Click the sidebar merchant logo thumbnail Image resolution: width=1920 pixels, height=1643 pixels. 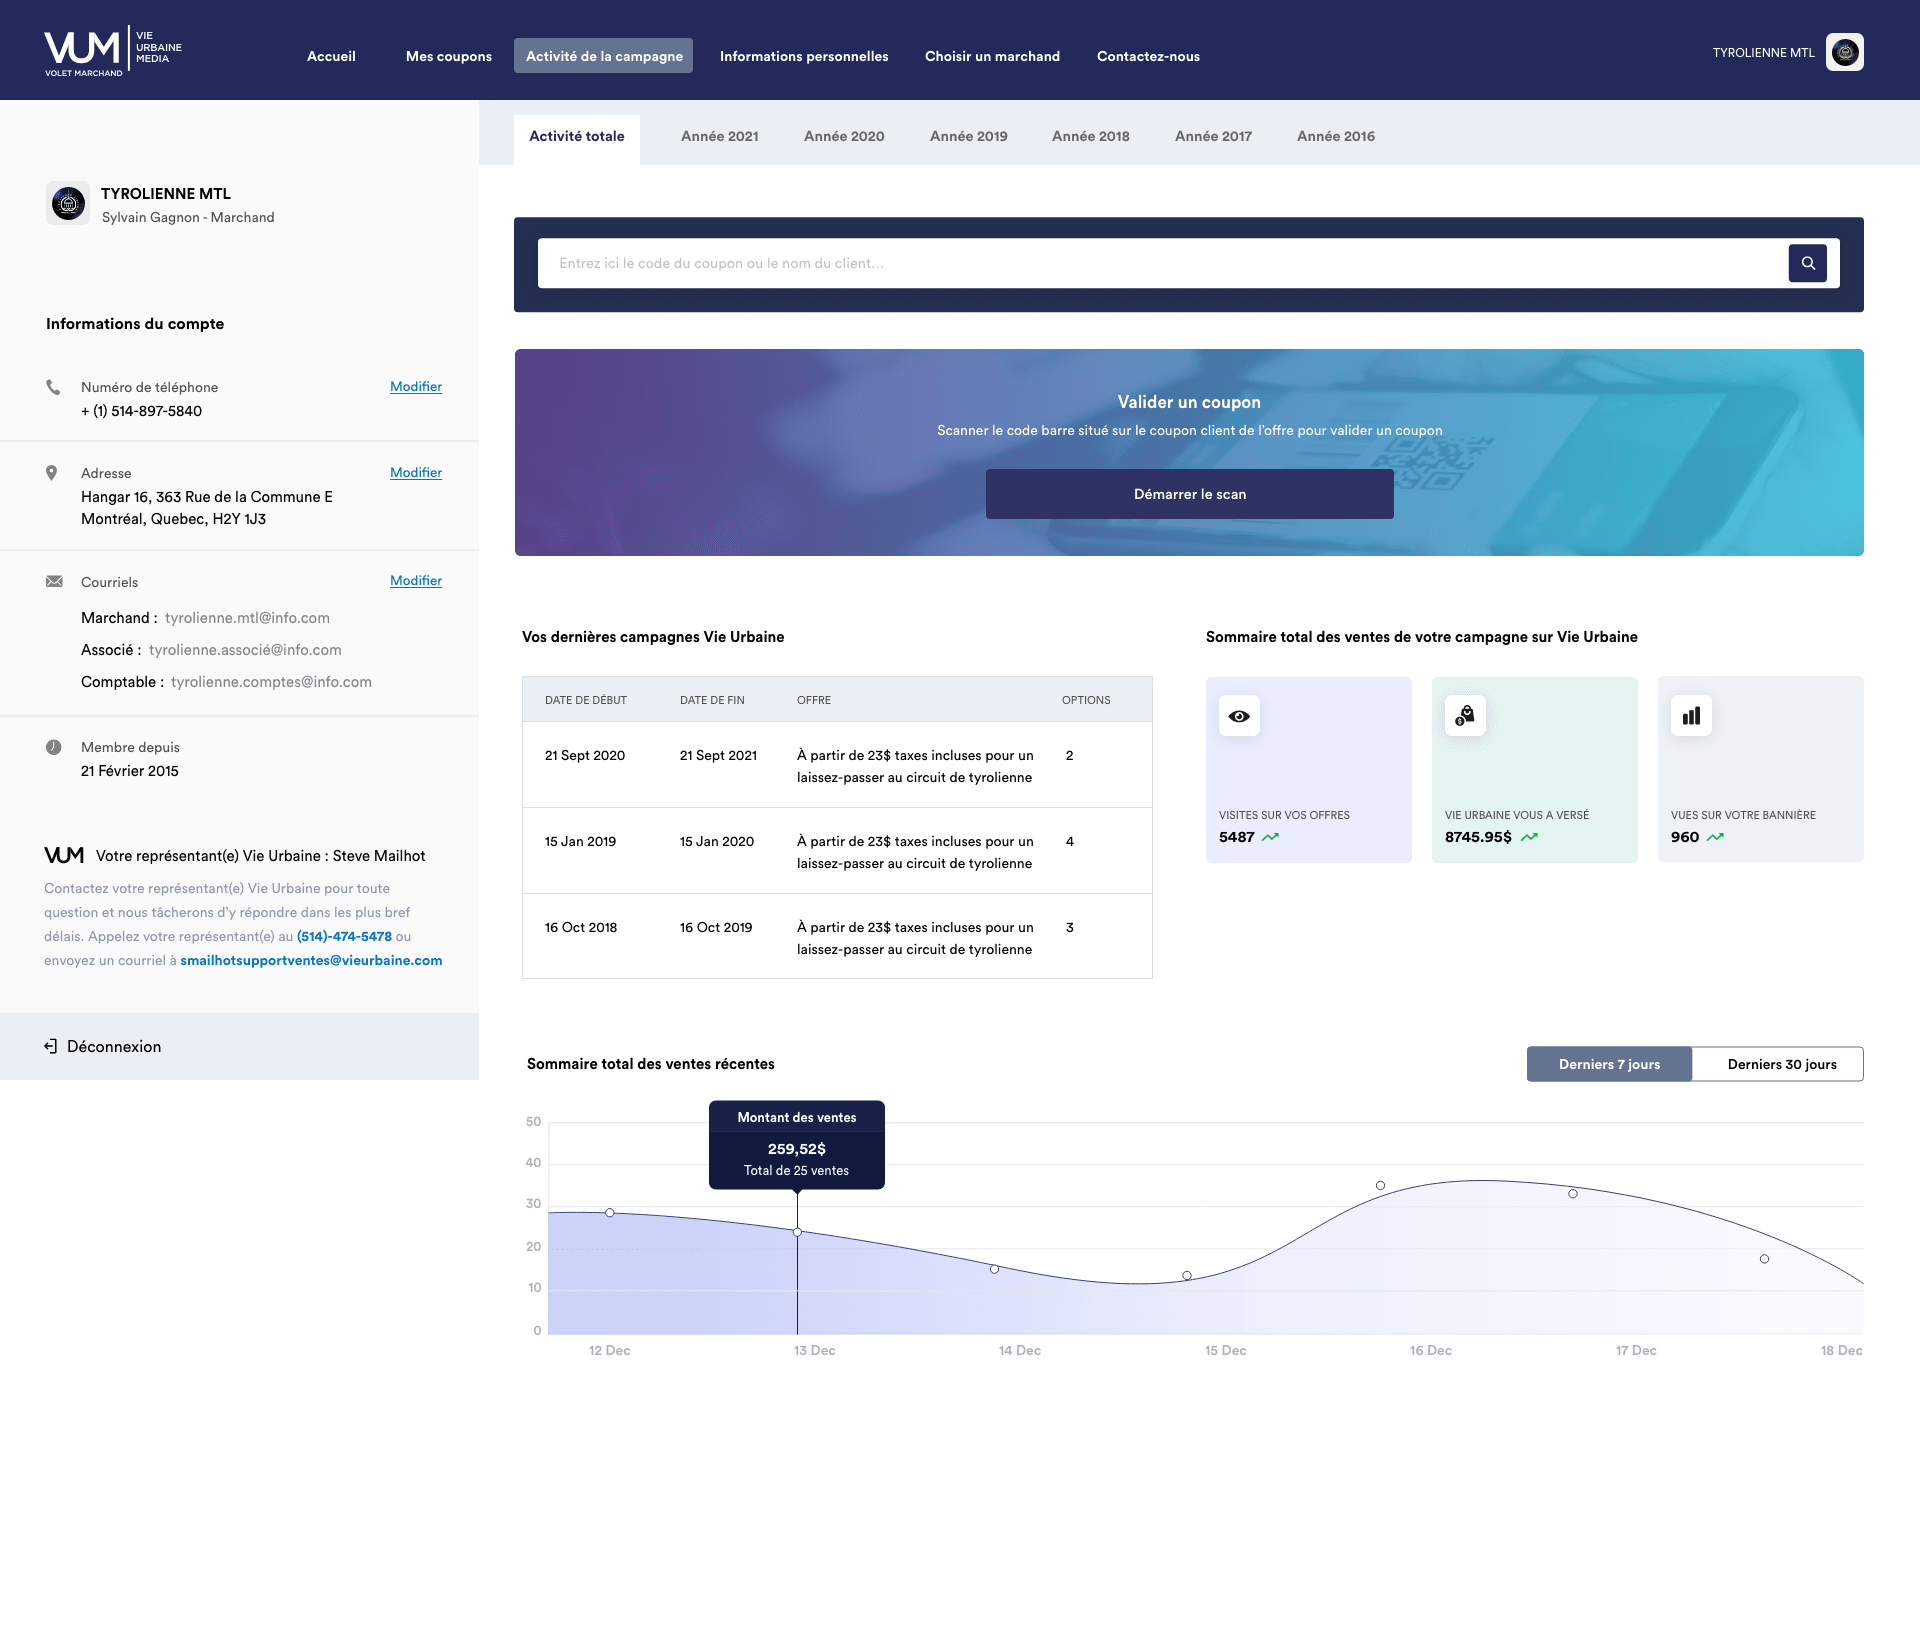coord(68,204)
